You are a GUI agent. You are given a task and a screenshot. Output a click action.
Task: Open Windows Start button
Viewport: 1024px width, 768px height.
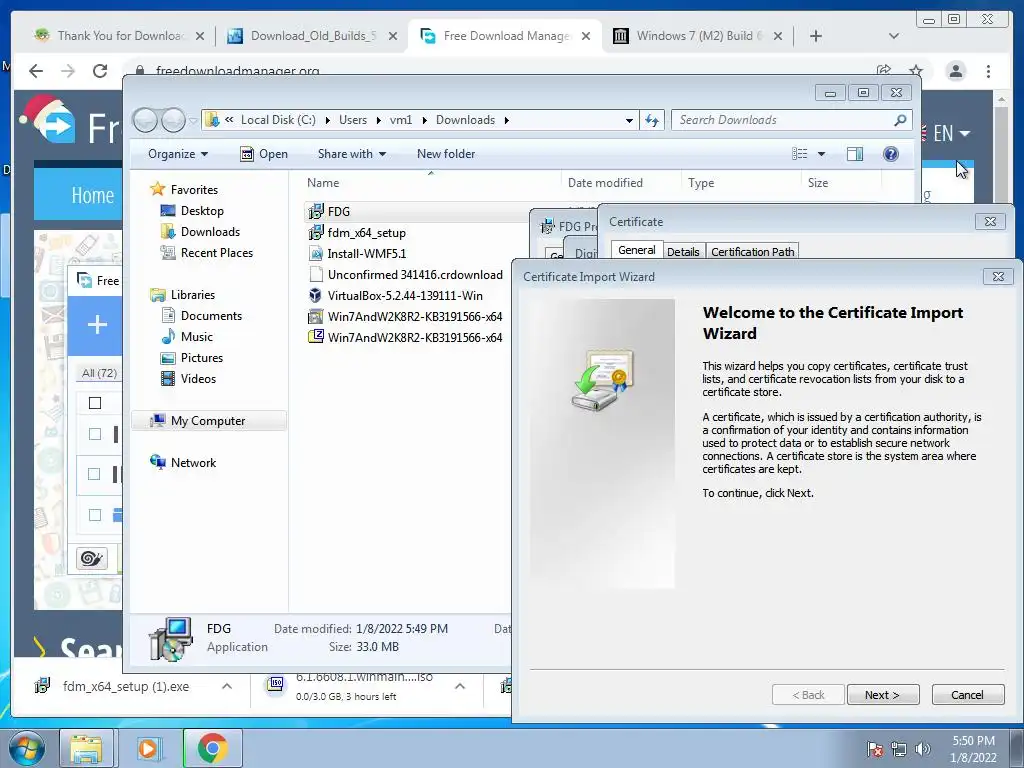tap(27, 748)
